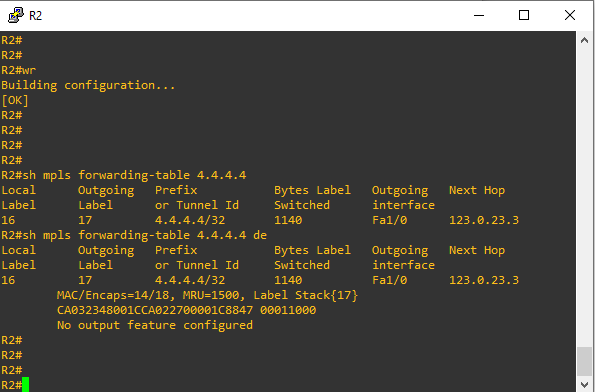Click the scrollbar up arrow
Viewport: 595px width, 392px height.
[x=584, y=40]
